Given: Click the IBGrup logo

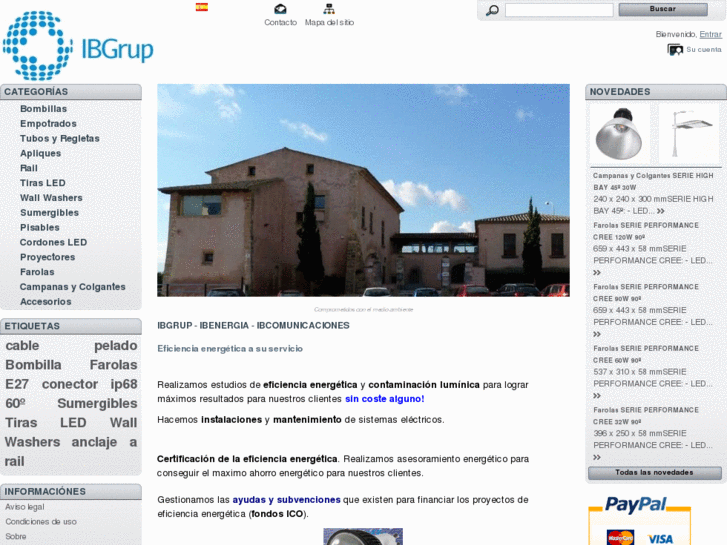Looking at the screenshot, I should [78, 45].
